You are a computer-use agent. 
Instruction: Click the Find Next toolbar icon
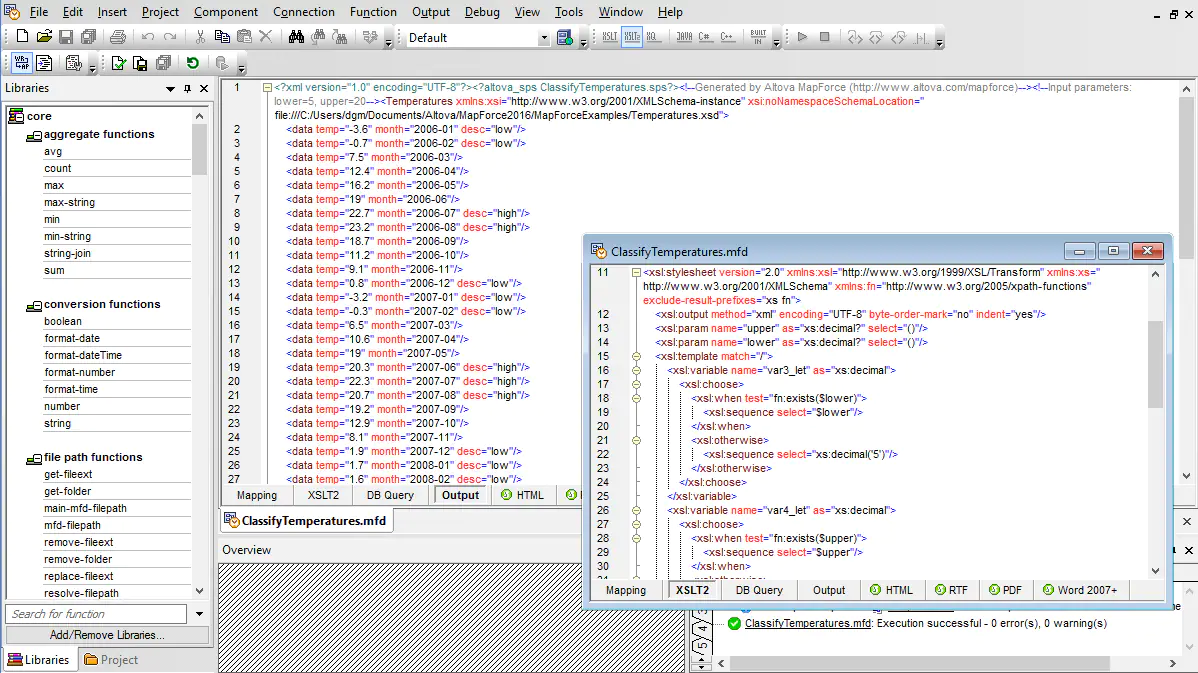(318, 37)
